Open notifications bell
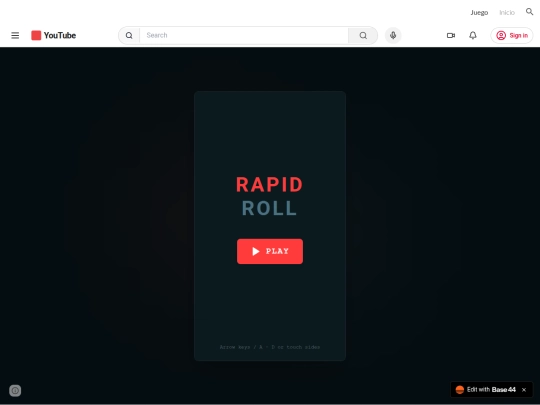Screen dimensions: 540x405 pyautogui.click(x=473, y=35)
